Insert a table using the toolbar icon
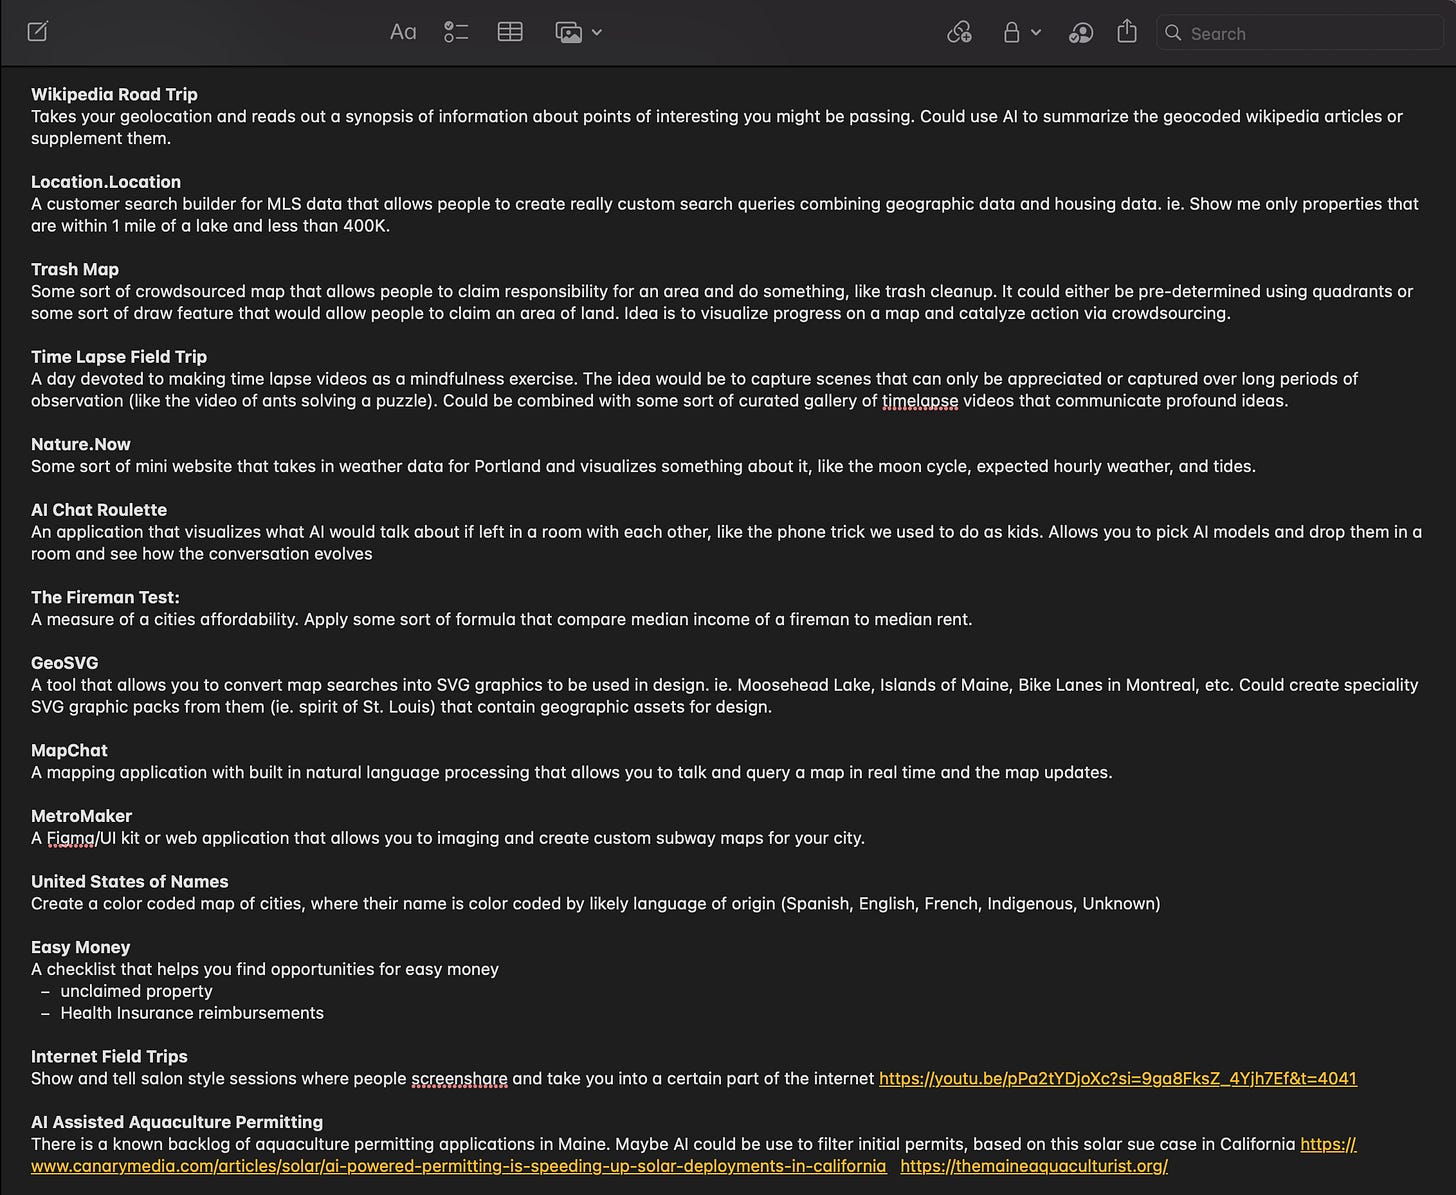Viewport: 1456px width, 1195px height. pos(510,32)
